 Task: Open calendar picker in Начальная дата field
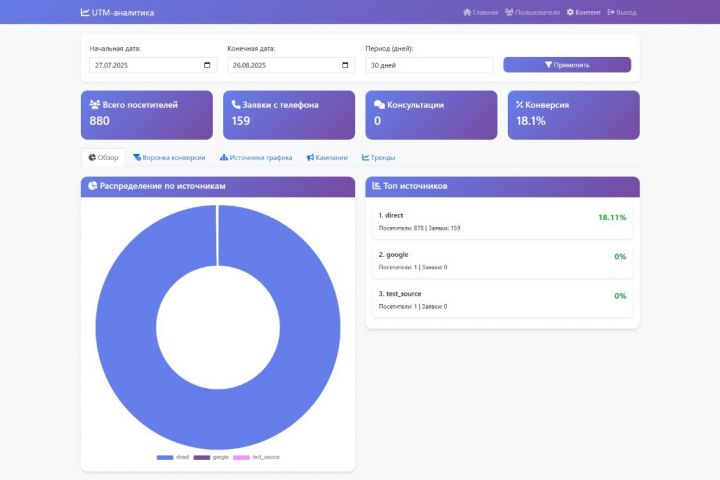pyautogui.click(x=207, y=65)
